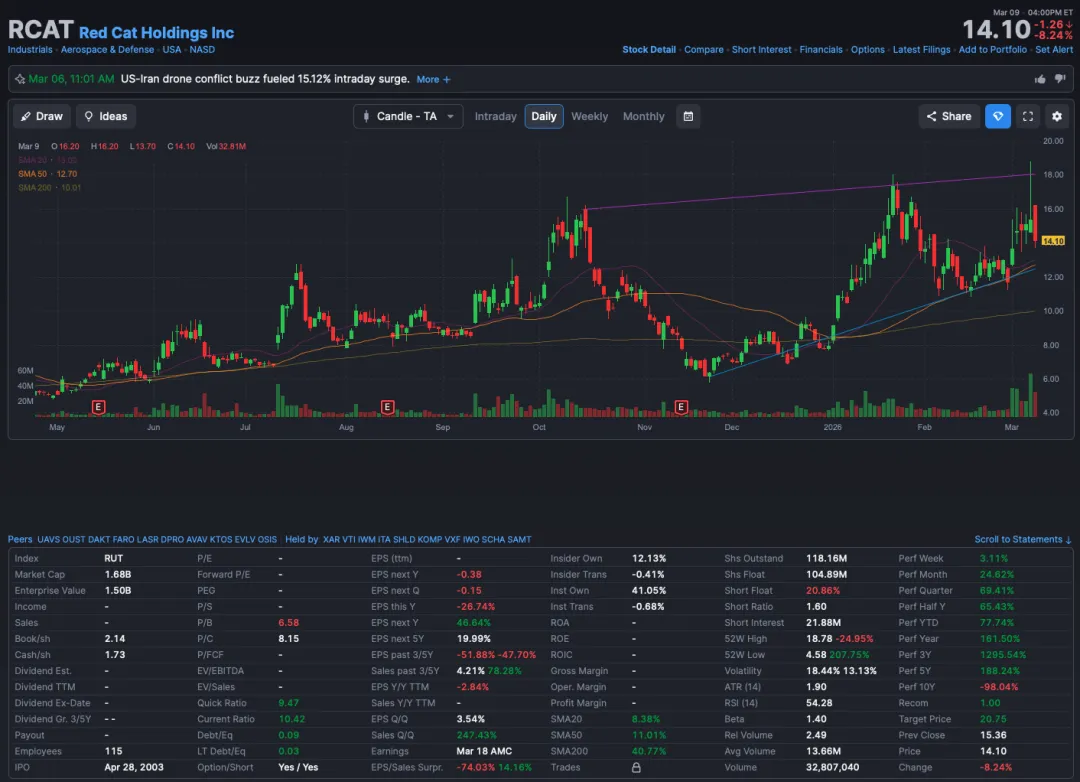Viewport: 1080px width, 782px height.
Task: Click Perf Year value 161.50%
Action: (x=999, y=639)
